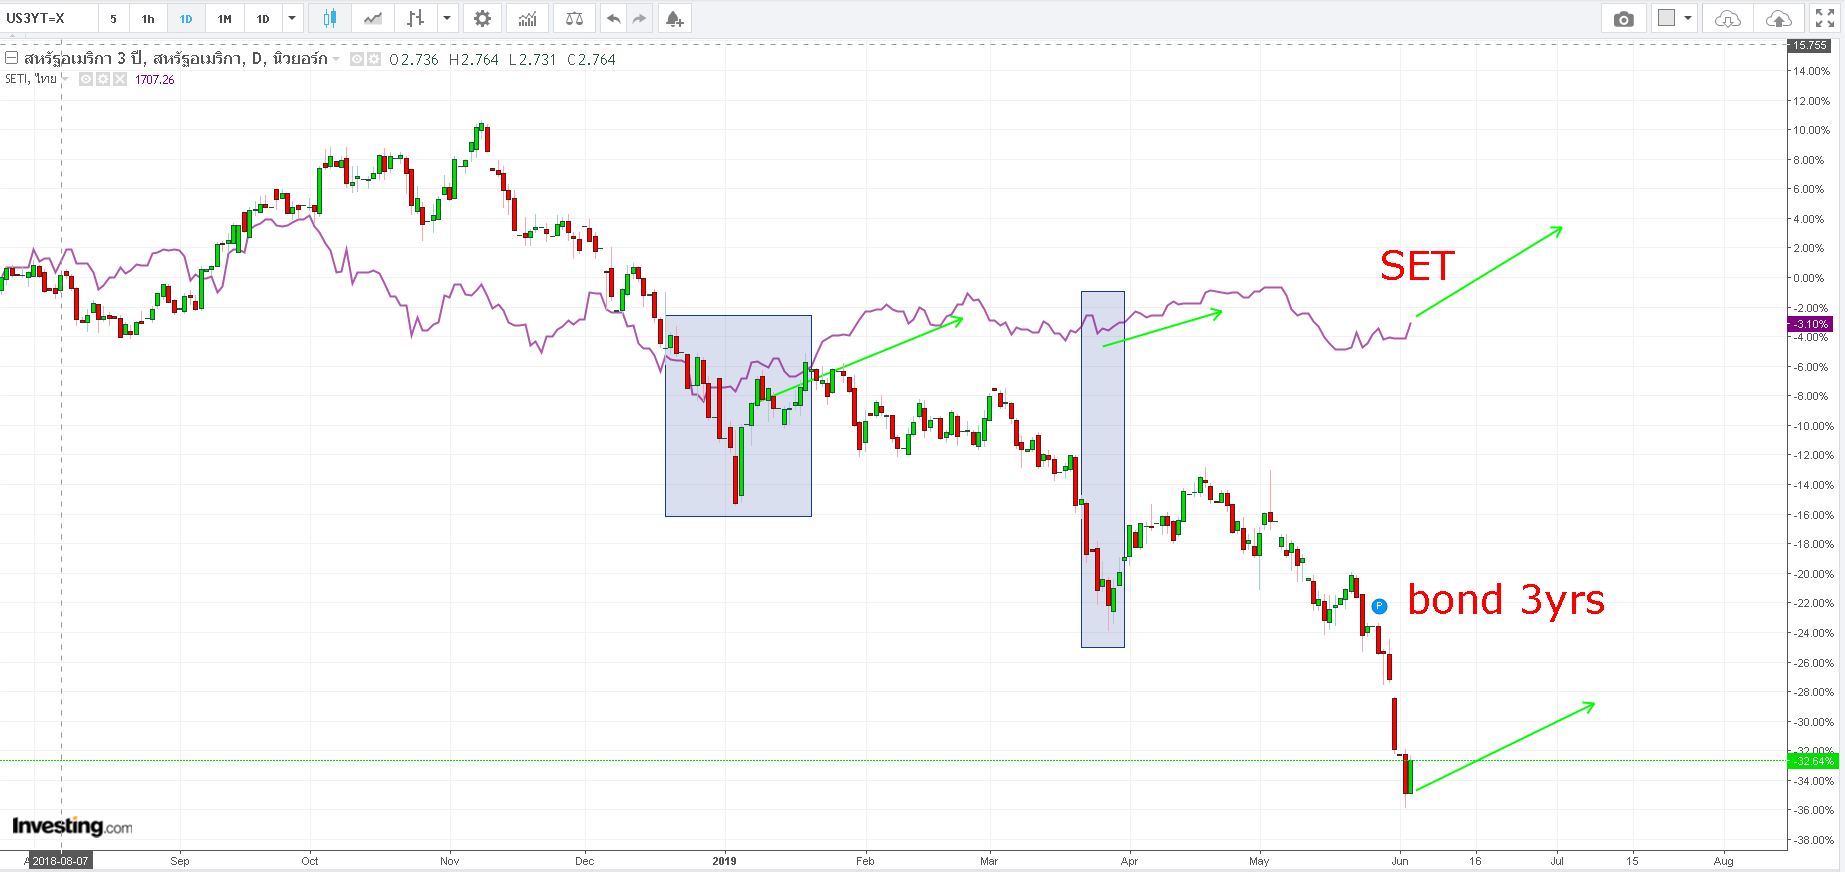Open the indicators chart icon
Screen dimensions: 1845x872
tap(527, 18)
